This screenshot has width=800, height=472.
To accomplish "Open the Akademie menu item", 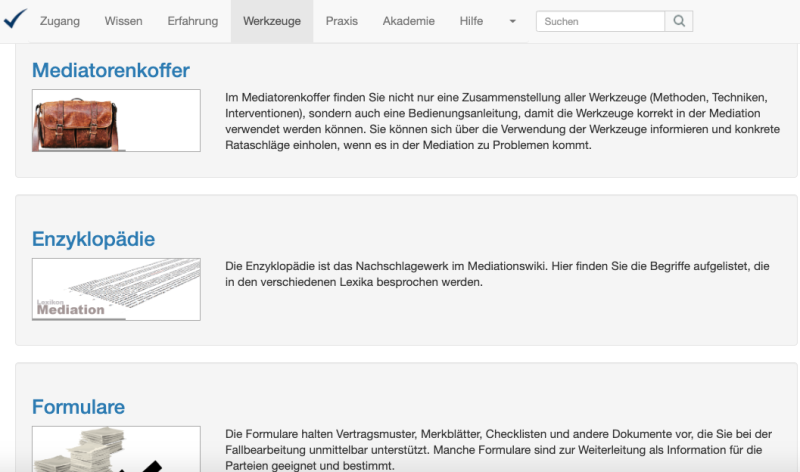I will pyautogui.click(x=408, y=21).
